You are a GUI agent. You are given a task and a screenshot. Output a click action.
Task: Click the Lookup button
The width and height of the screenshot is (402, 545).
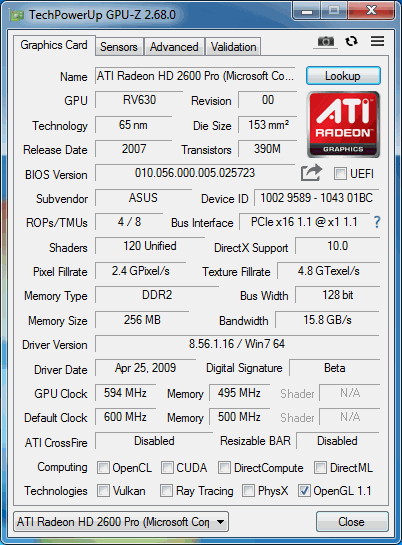pyautogui.click(x=343, y=76)
